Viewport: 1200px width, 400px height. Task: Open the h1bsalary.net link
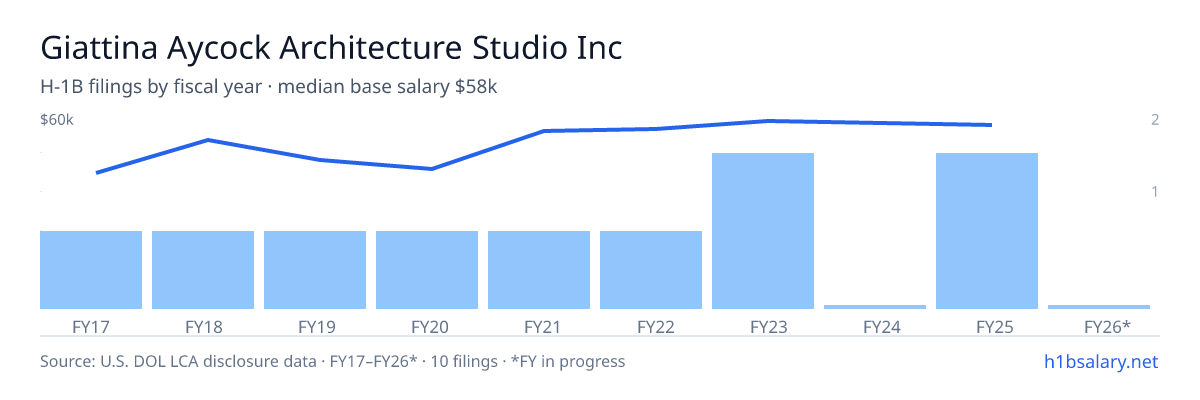click(x=1100, y=361)
